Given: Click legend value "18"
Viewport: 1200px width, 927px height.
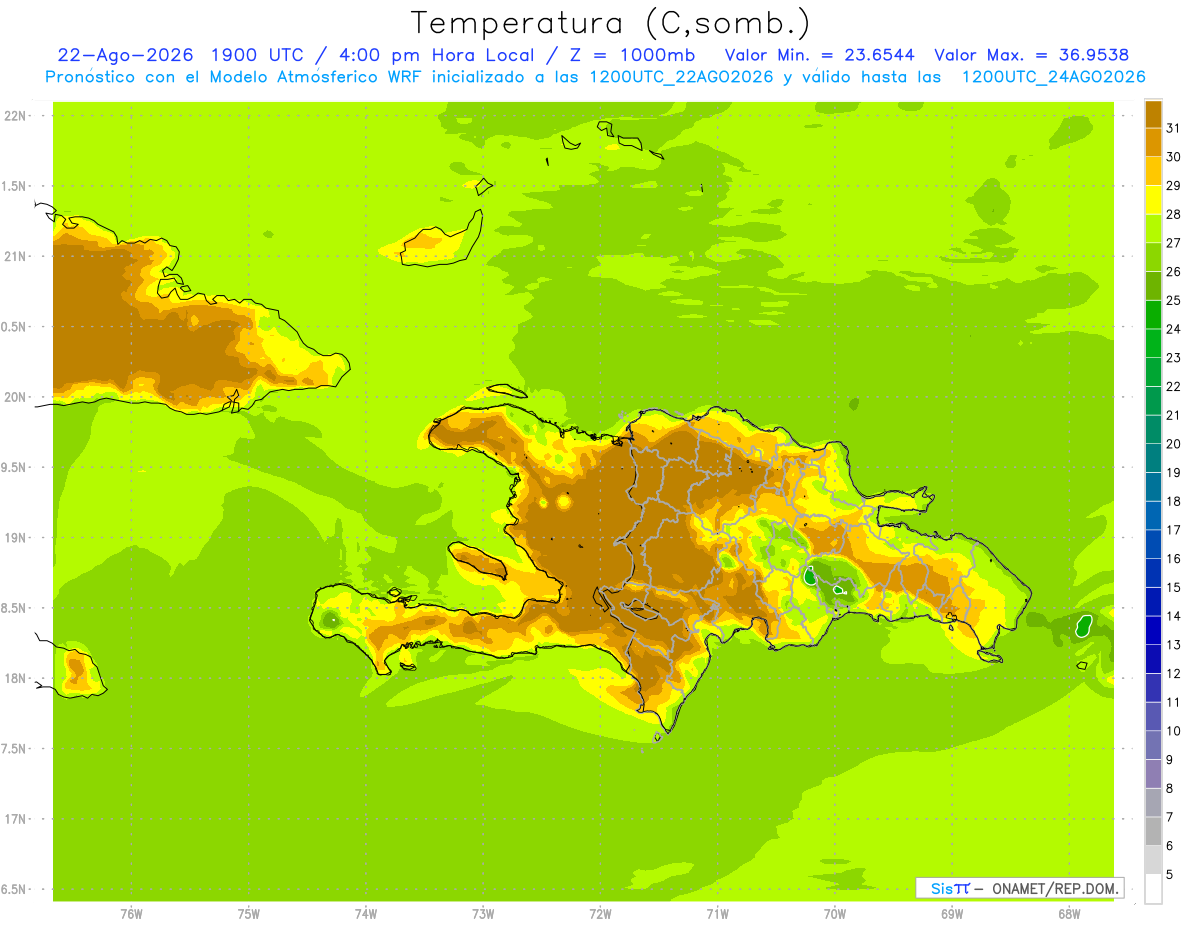Looking at the screenshot, I should [1174, 501].
